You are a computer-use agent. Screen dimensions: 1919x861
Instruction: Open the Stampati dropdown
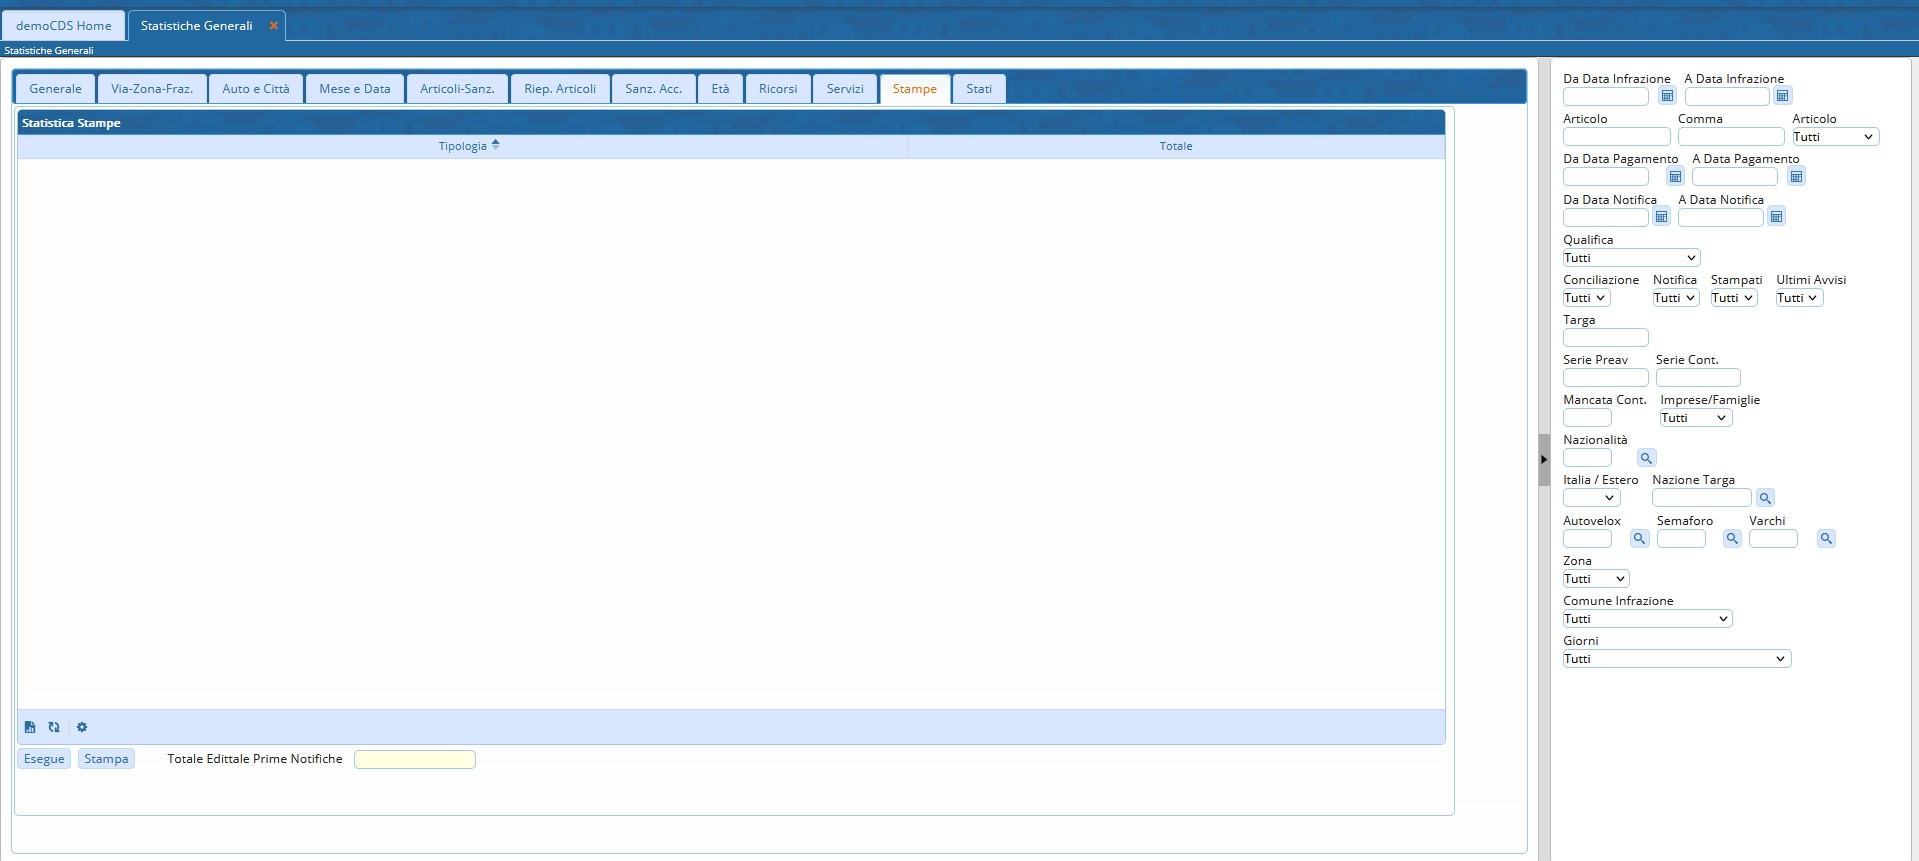[x=1734, y=298]
